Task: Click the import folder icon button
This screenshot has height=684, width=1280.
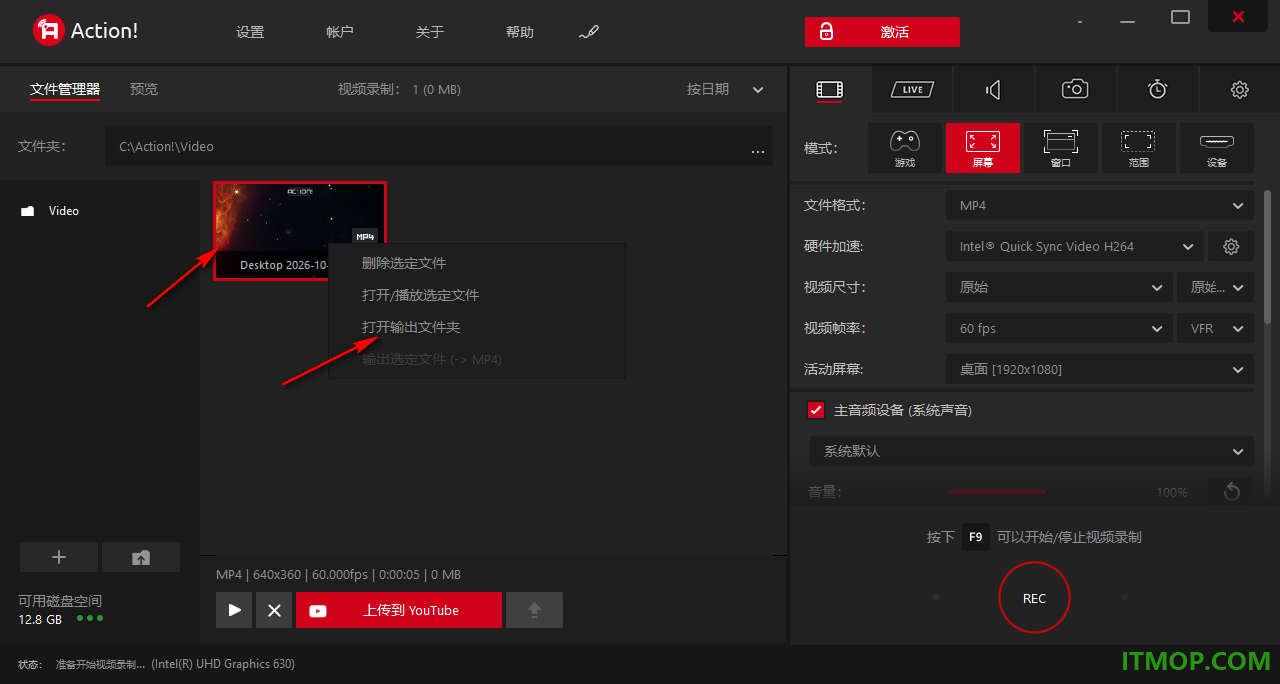Action: click(x=141, y=557)
